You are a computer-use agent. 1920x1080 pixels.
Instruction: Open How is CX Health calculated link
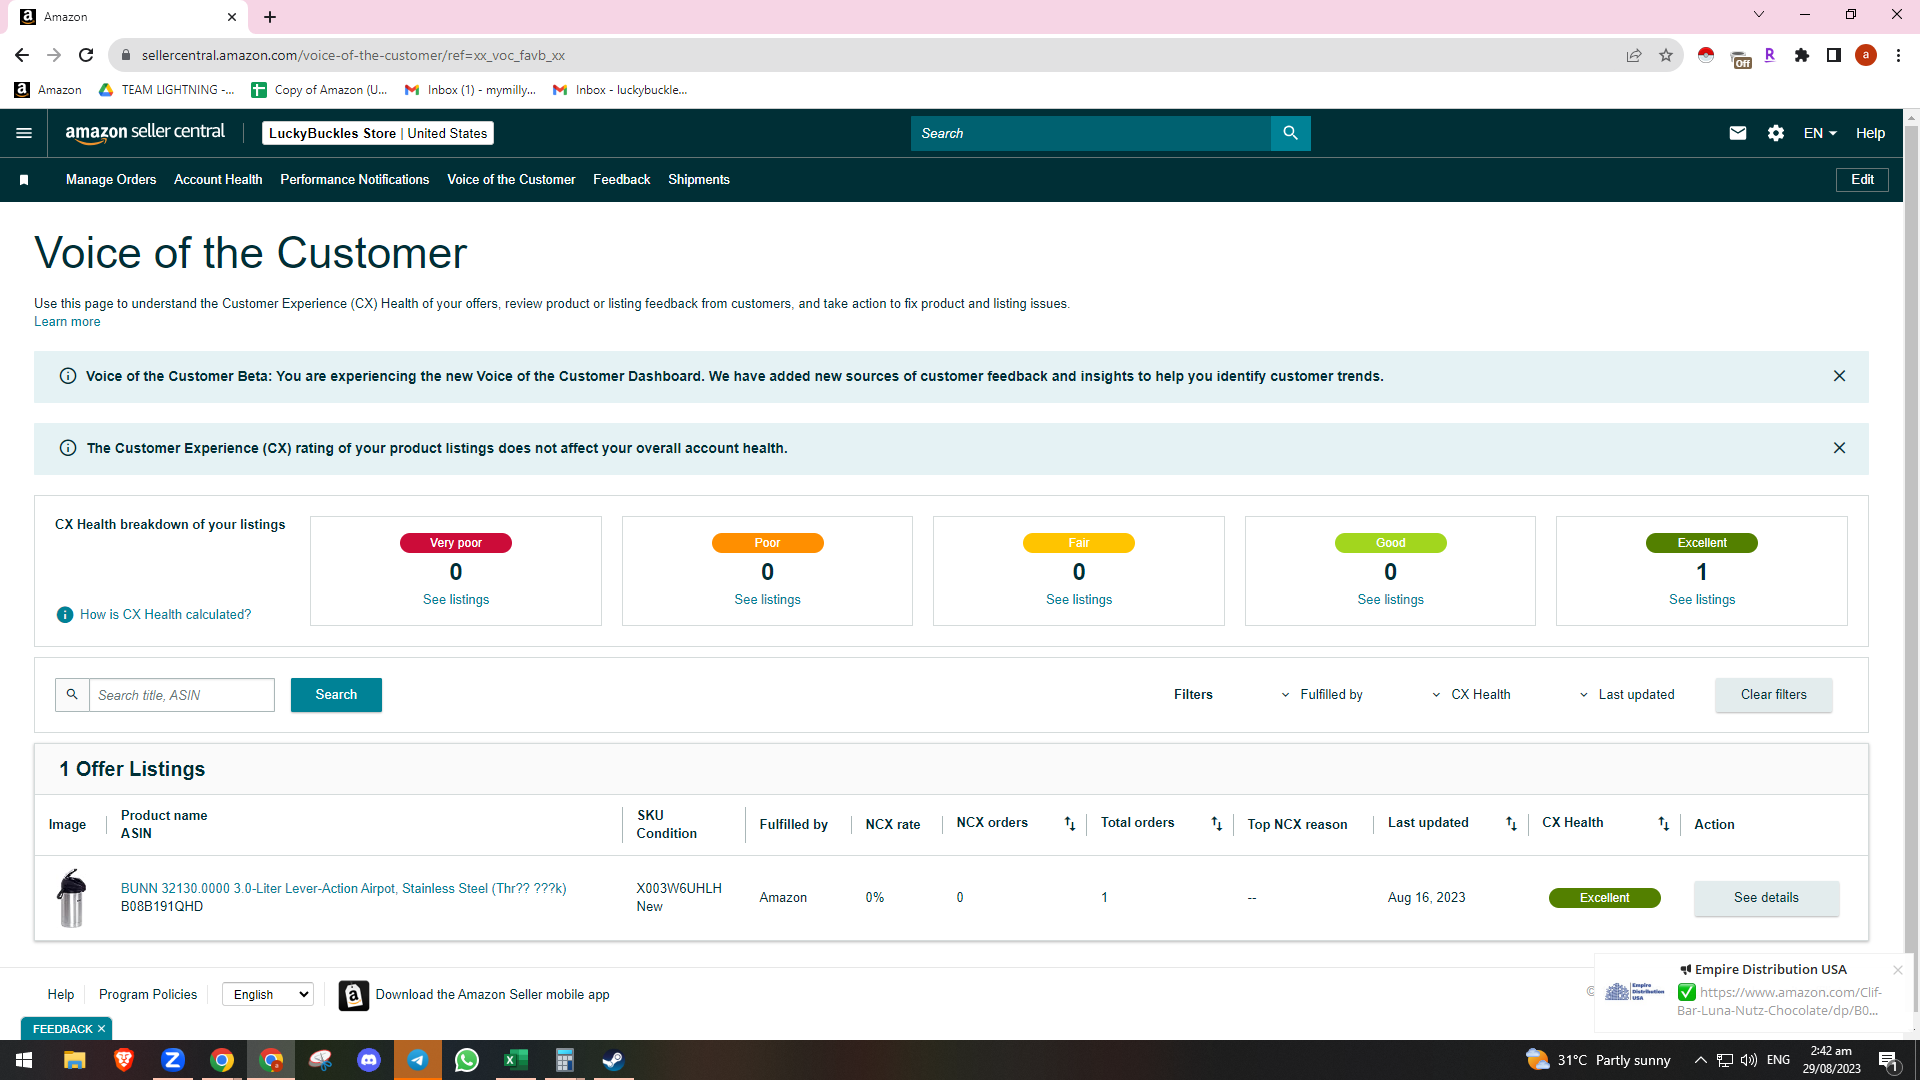pyautogui.click(x=166, y=615)
